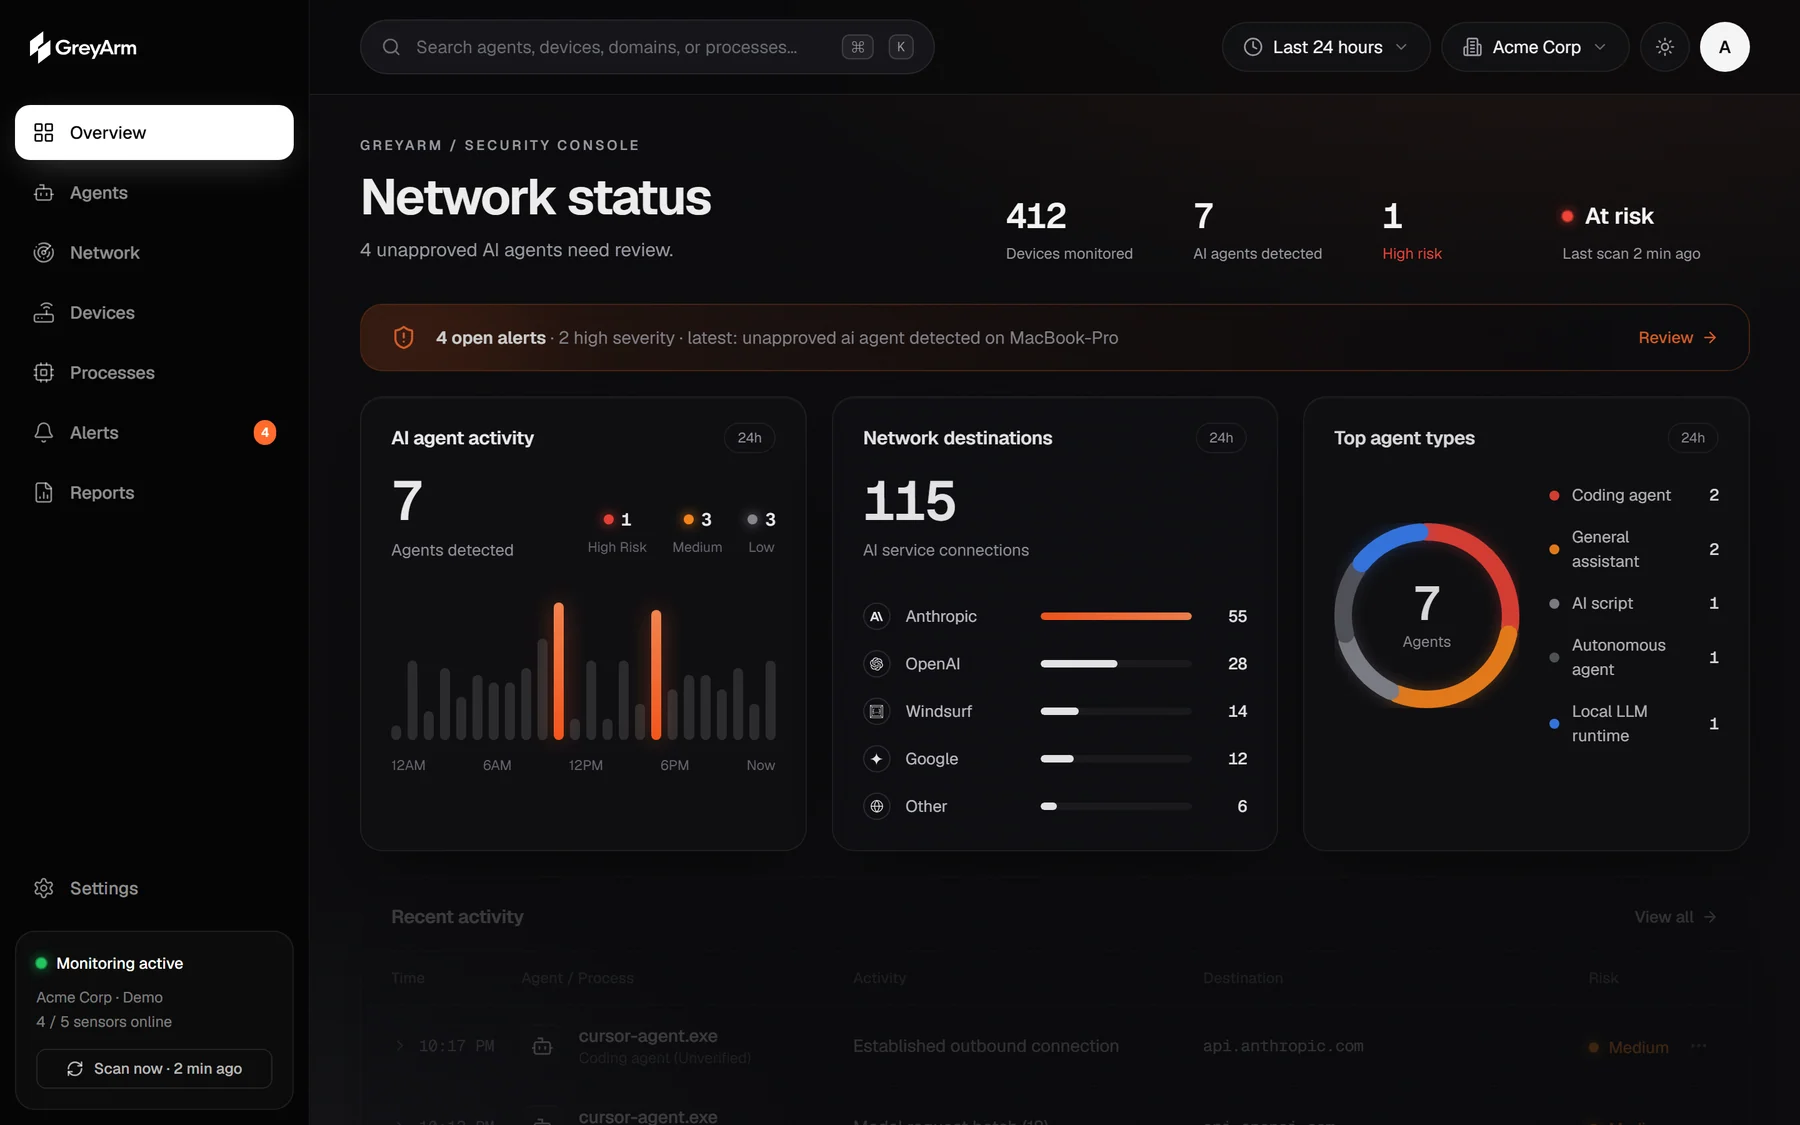
Task: Click the shield alert icon in banner
Action: point(404,338)
